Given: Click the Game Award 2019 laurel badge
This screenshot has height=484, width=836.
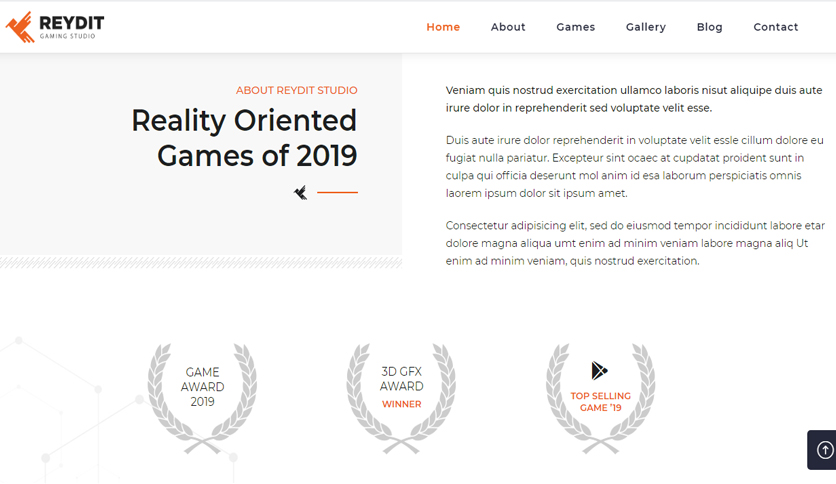Looking at the screenshot, I should (202, 398).
